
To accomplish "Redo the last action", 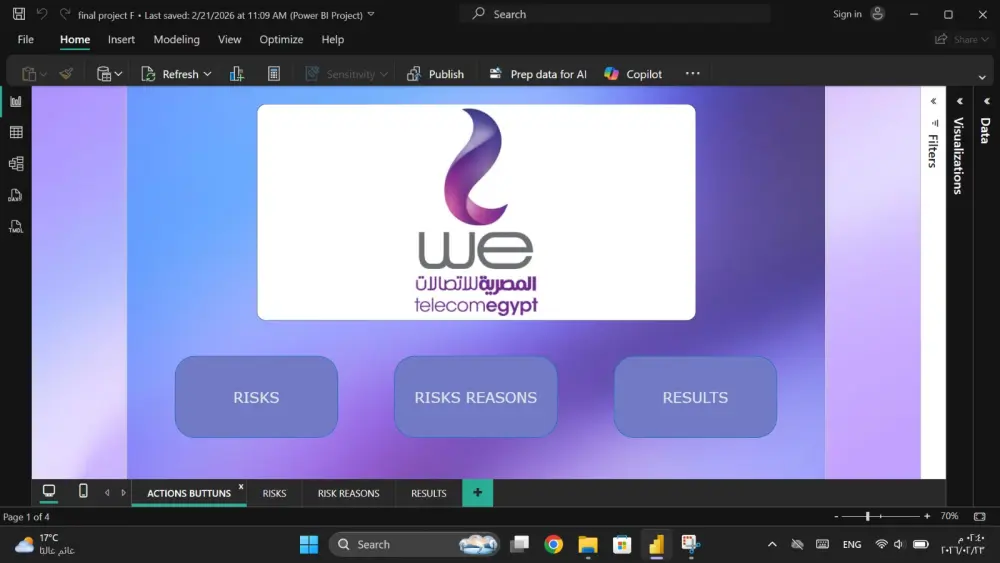I will tap(64, 13).
